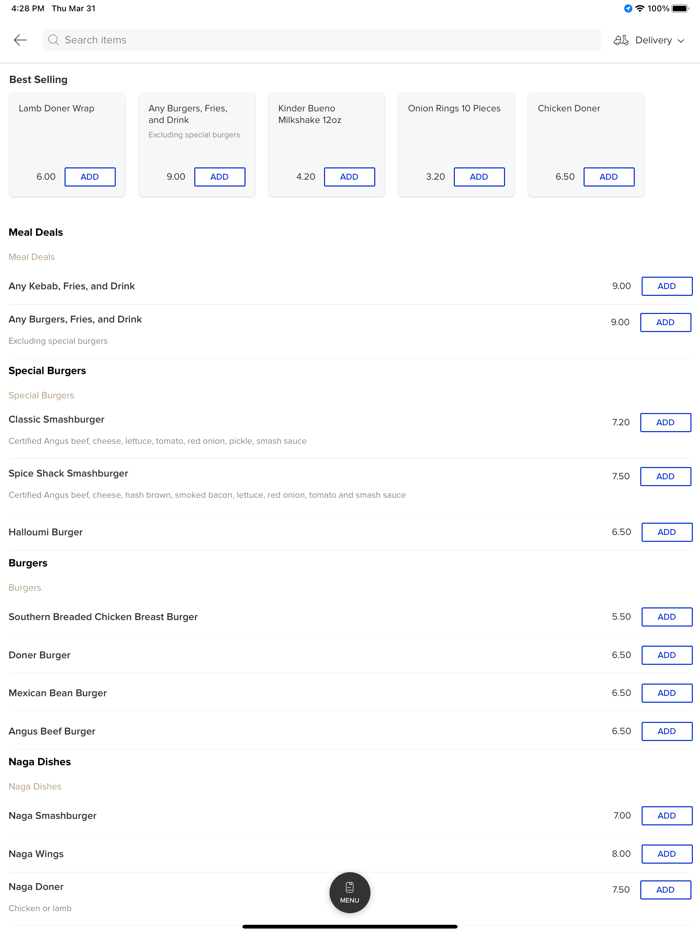700x934 pixels.
Task: Add Chicken Doner from Best Selling
Action: tap(608, 177)
